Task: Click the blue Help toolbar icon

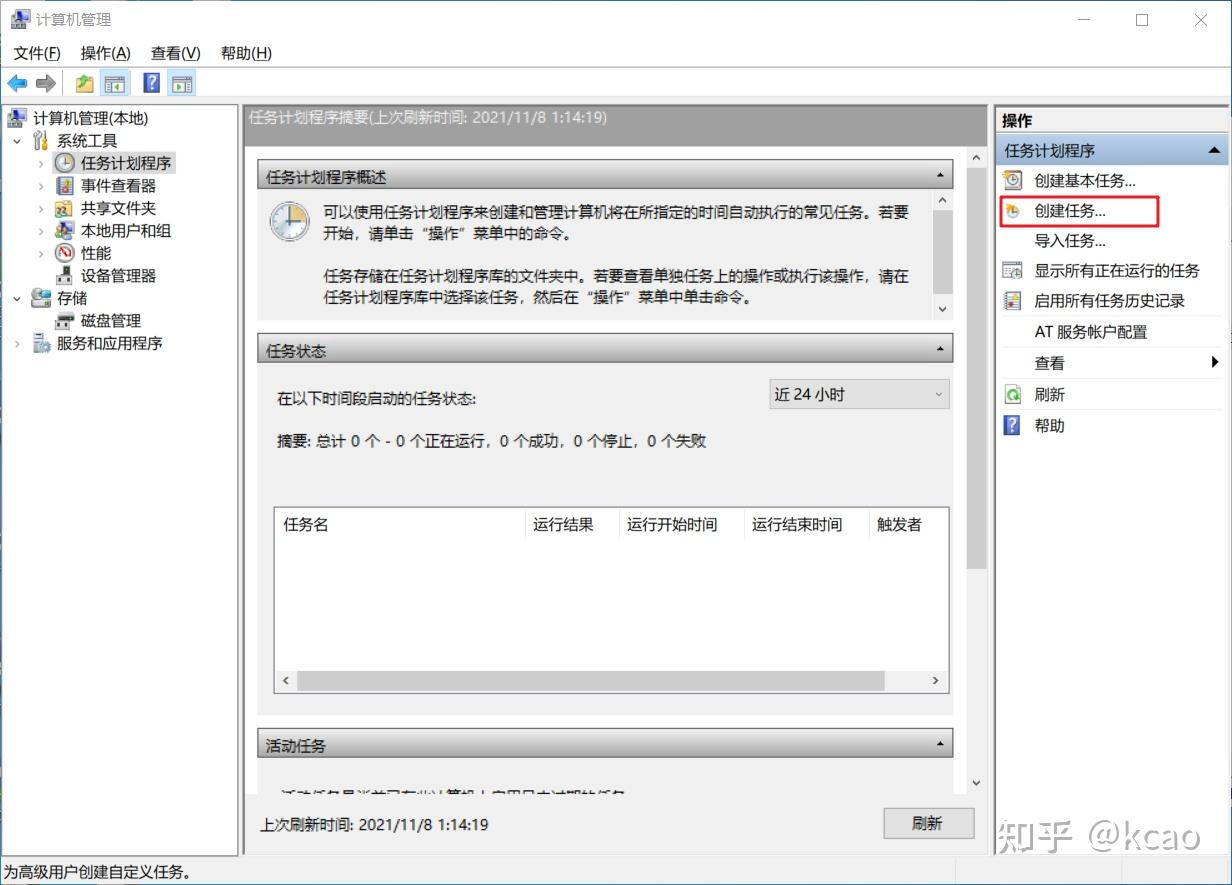Action: (x=152, y=84)
